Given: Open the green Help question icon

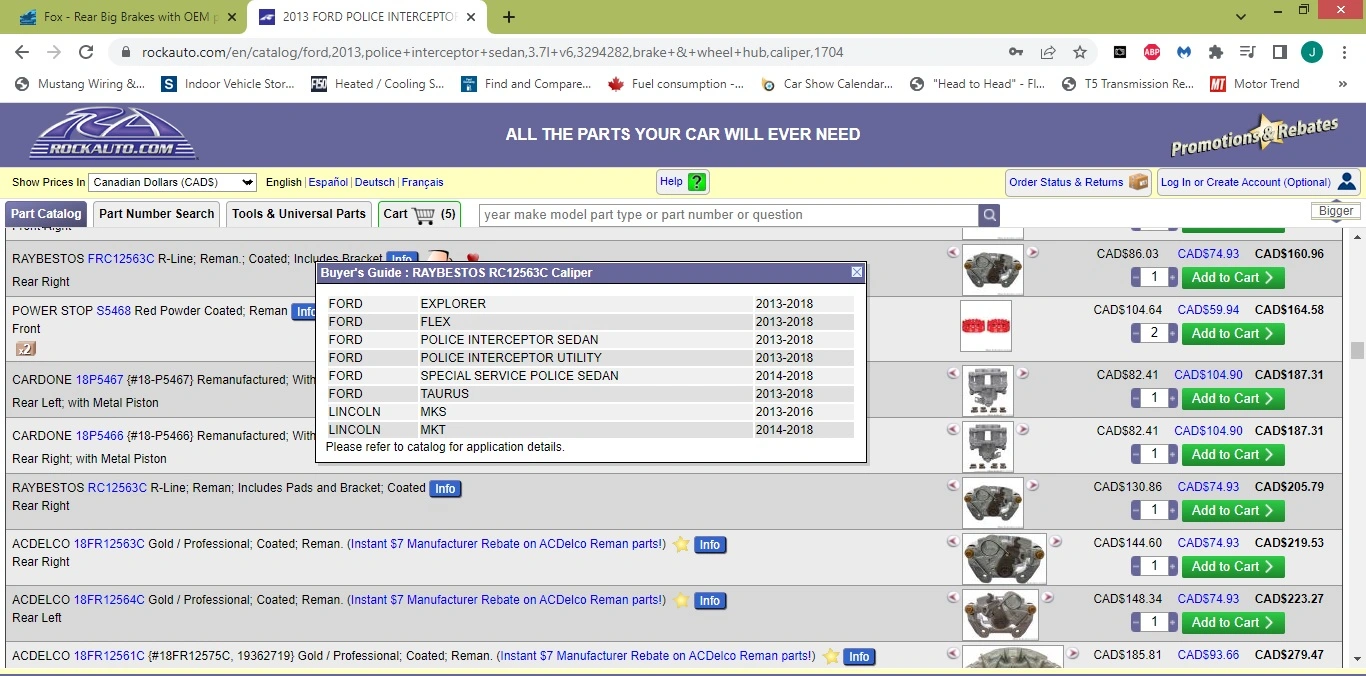Looking at the screenshot, I should click(x=697, y=182).
